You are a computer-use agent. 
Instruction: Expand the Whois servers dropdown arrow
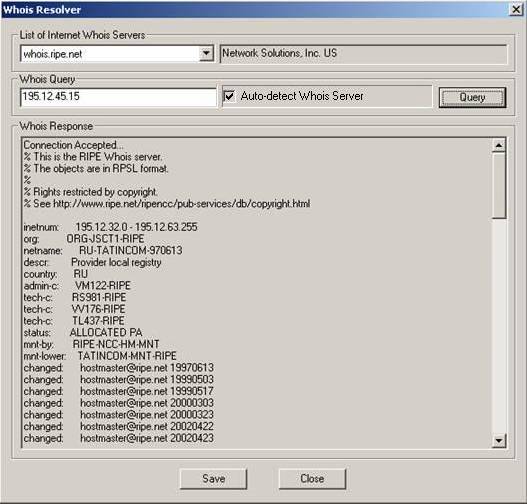[206, 53]
